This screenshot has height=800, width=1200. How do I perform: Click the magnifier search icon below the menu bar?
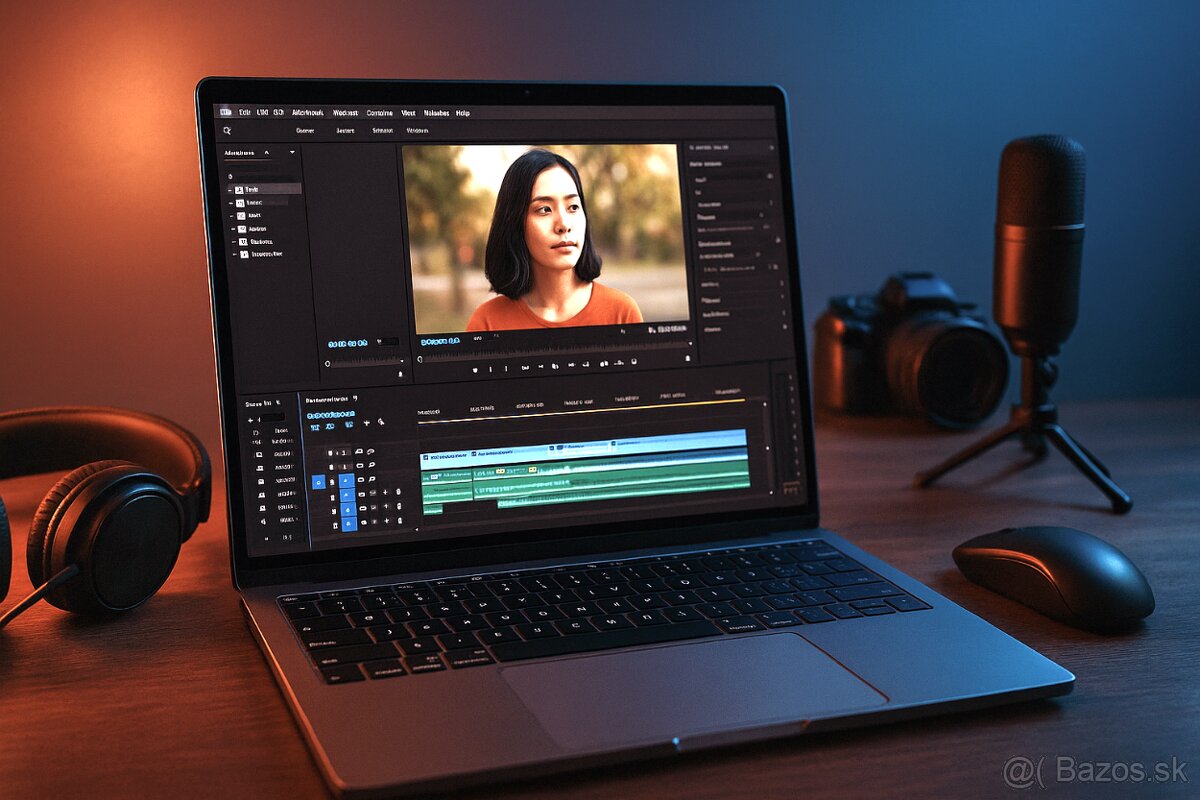click(227, 130)
